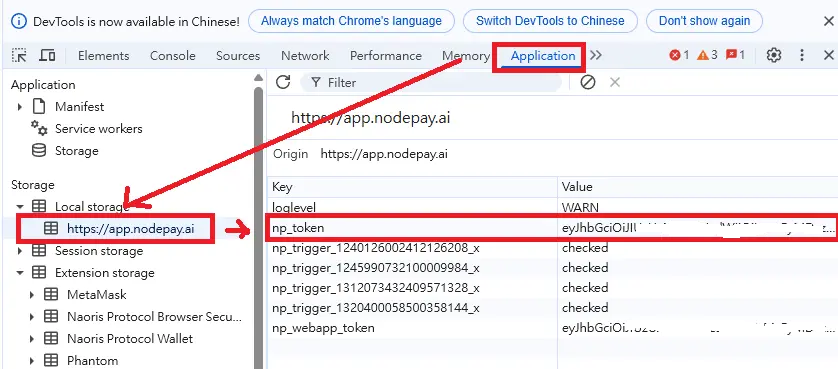This screenshot has width=838, height=369.
Task: Open DevTools settings gear
Action: tap(774, 55)
